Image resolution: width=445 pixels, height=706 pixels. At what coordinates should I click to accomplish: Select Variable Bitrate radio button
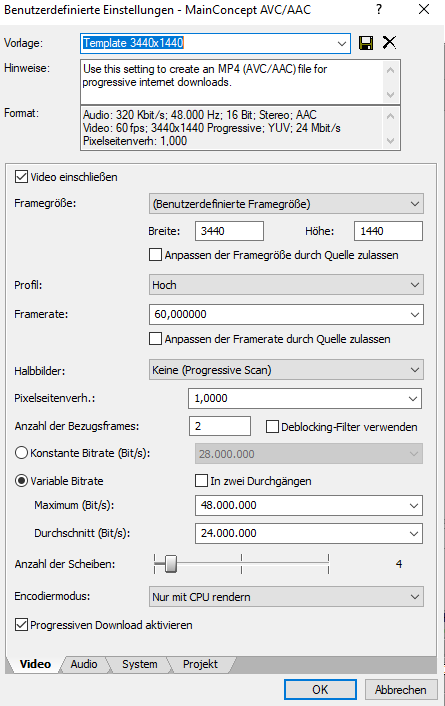click(x=22, y=481)
